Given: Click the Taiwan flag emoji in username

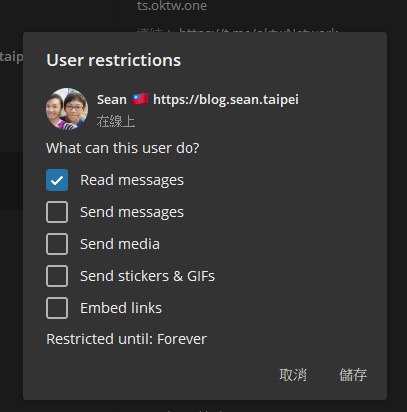Looking at the screenshot, I should coord(140,99).
